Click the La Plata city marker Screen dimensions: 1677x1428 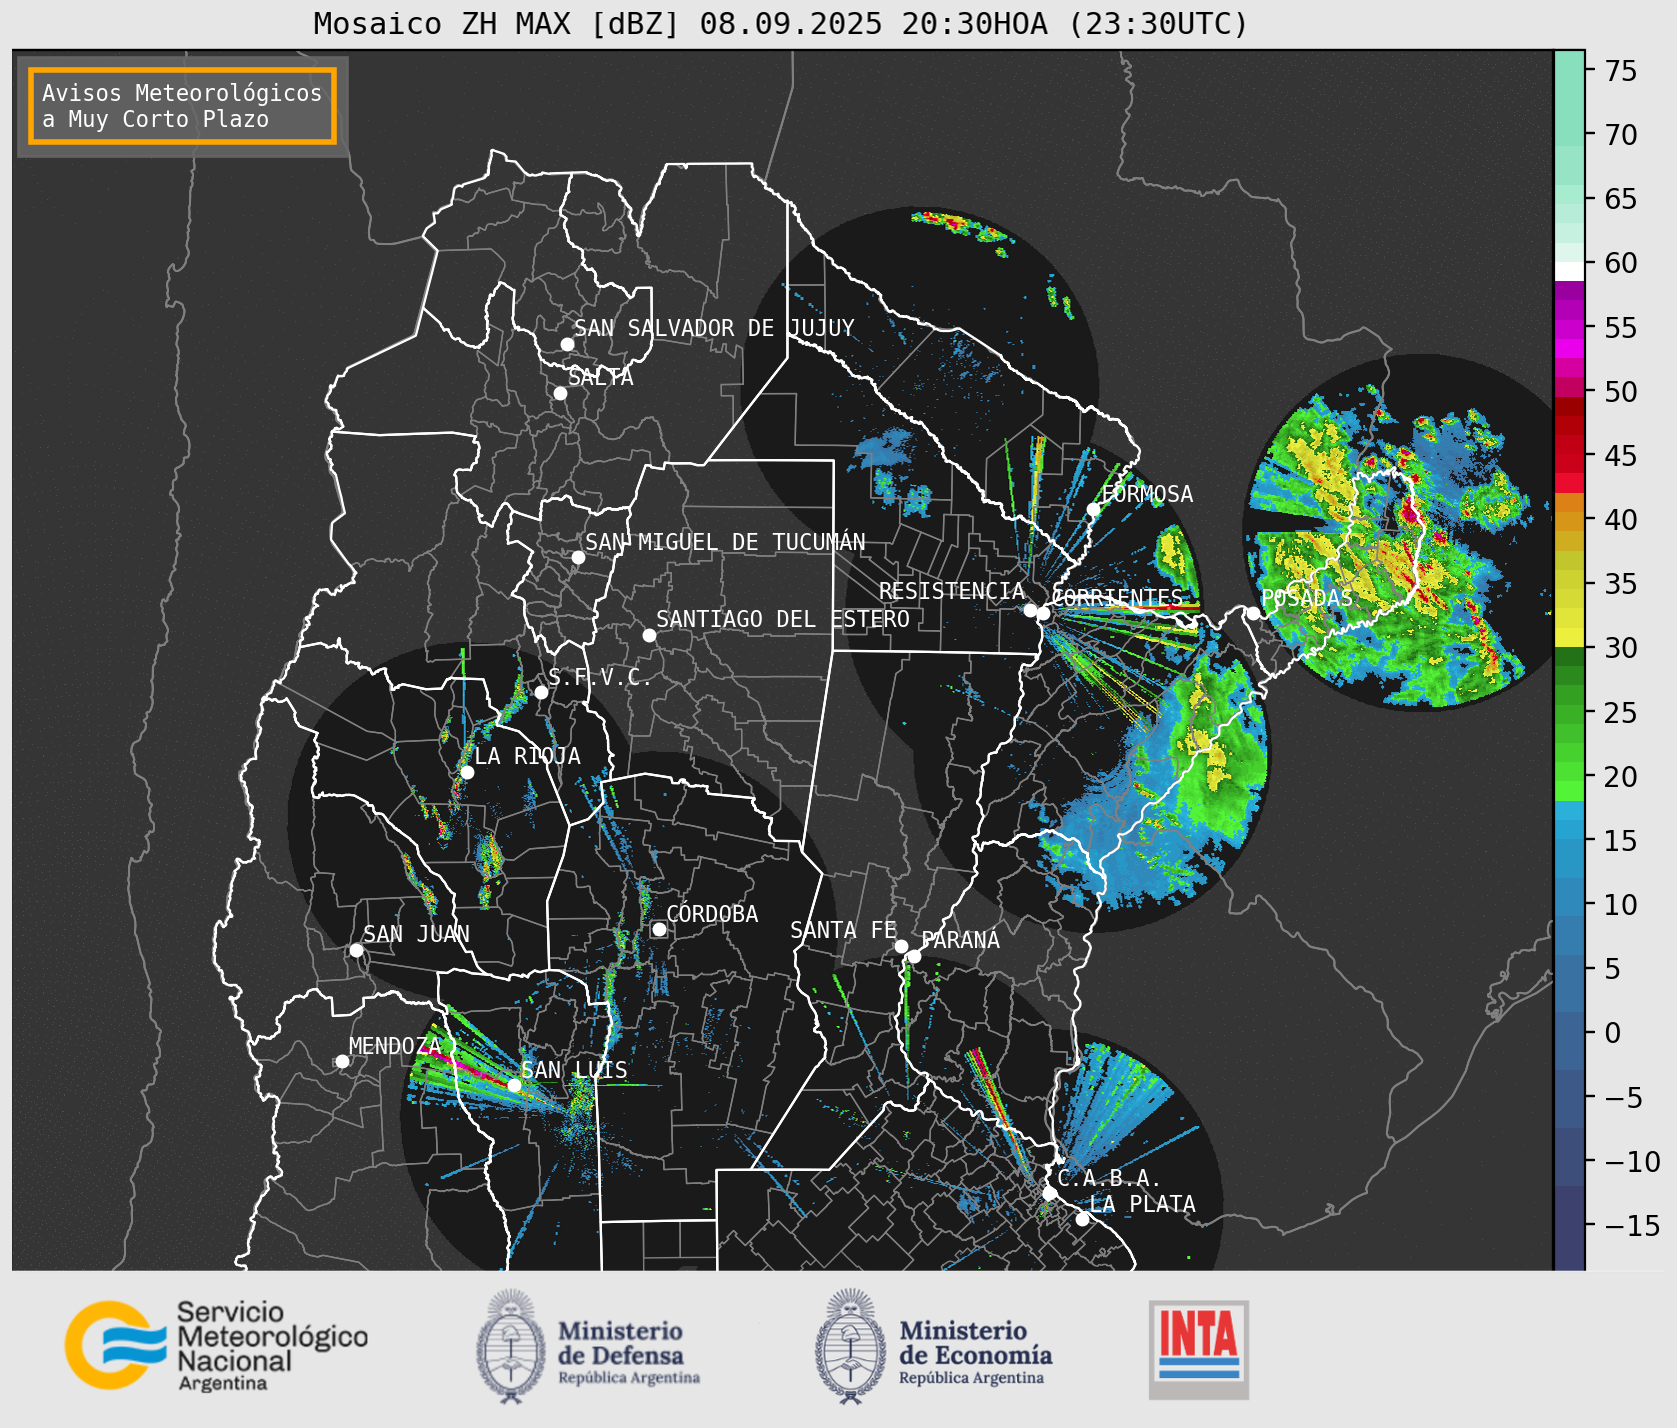1082,1219
